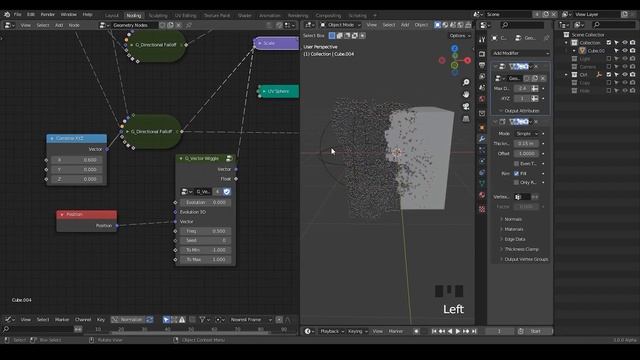Open the Object Mode dropdown
The image size is (640, 360).
click(340, 25)
